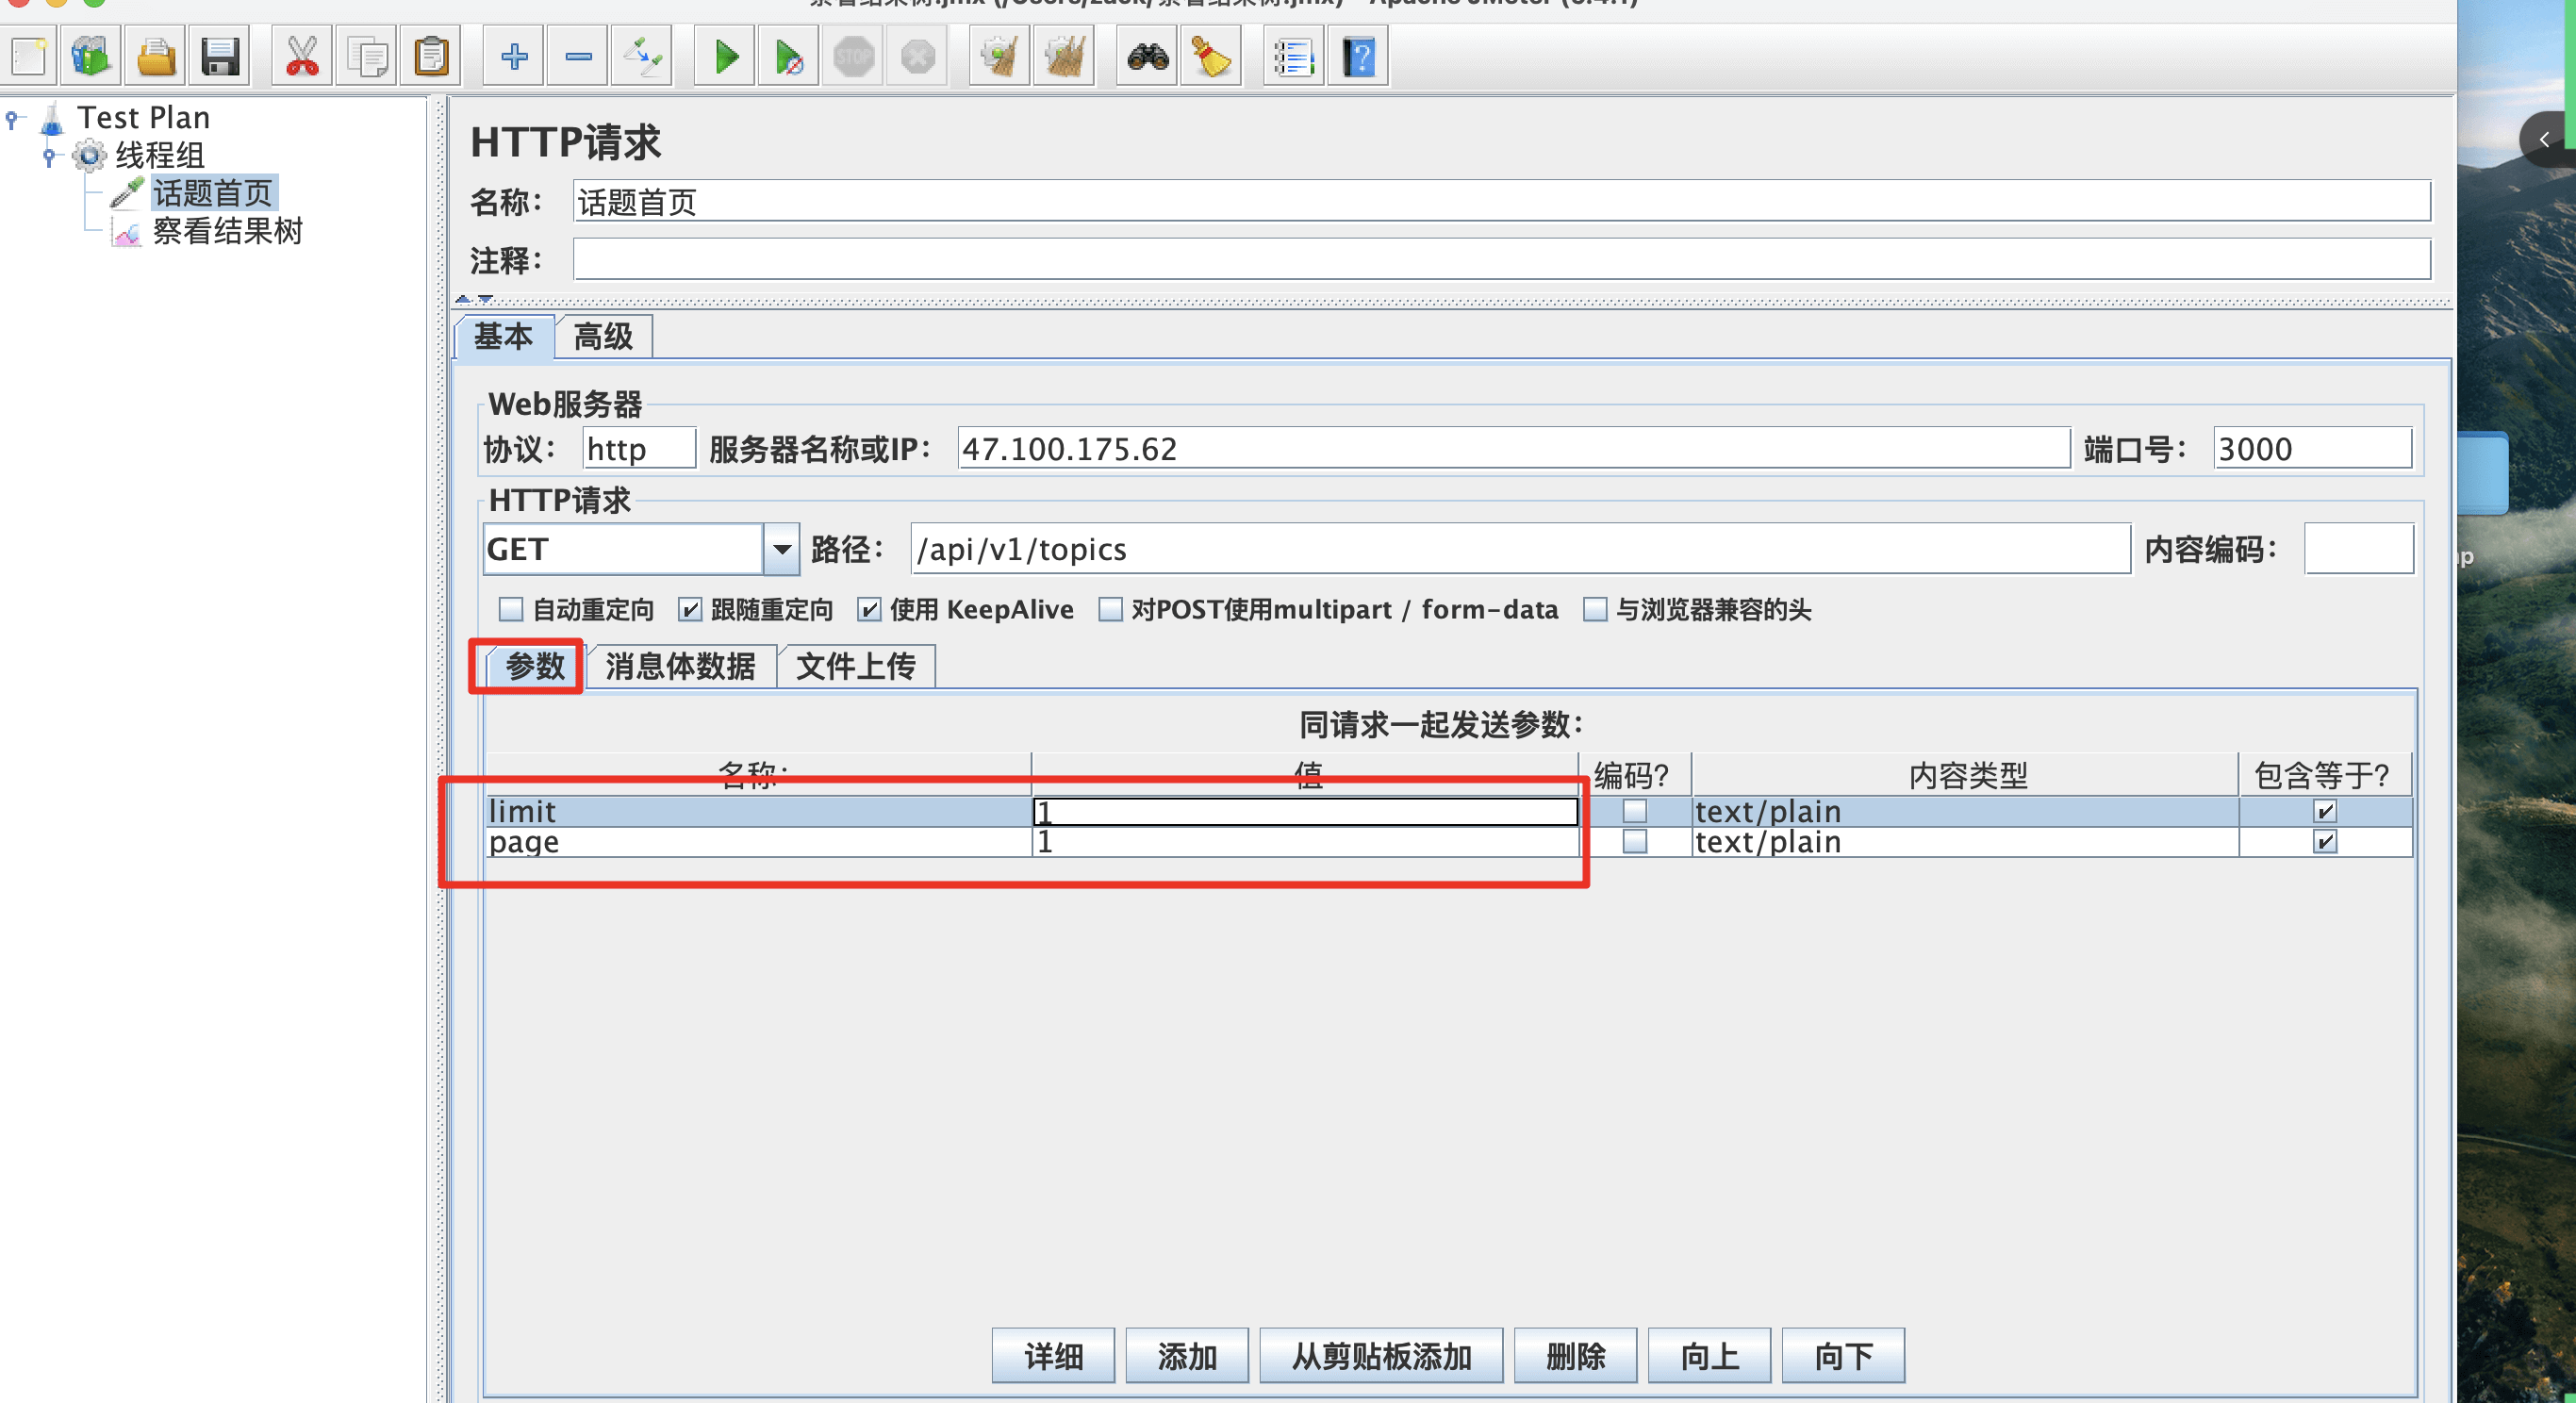2576x1403 pixels.
Task: Enable the 自动重定向 checkbox
Action: pyautogui.click(x=511, y=609)
